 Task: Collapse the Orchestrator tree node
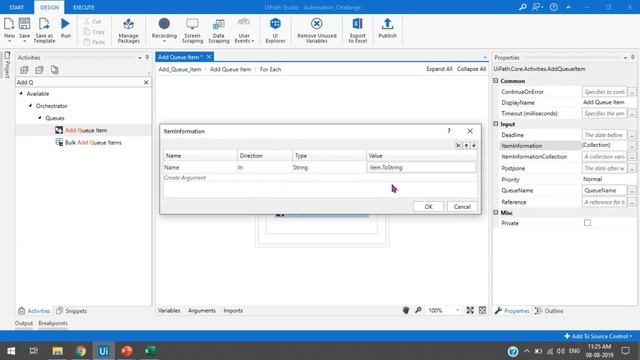click(30, 106)
